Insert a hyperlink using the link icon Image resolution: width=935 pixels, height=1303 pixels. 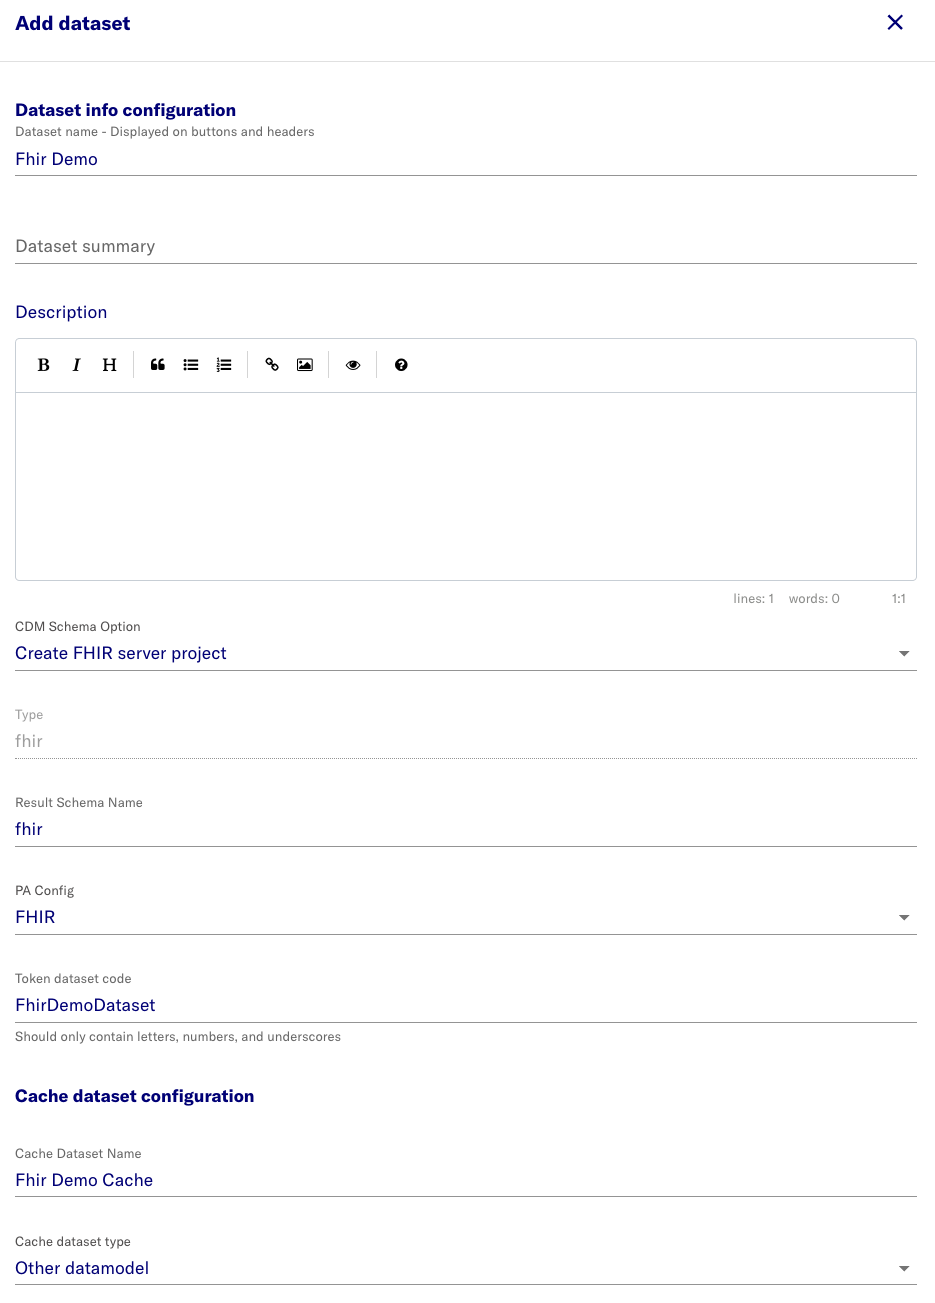[271, 364]
